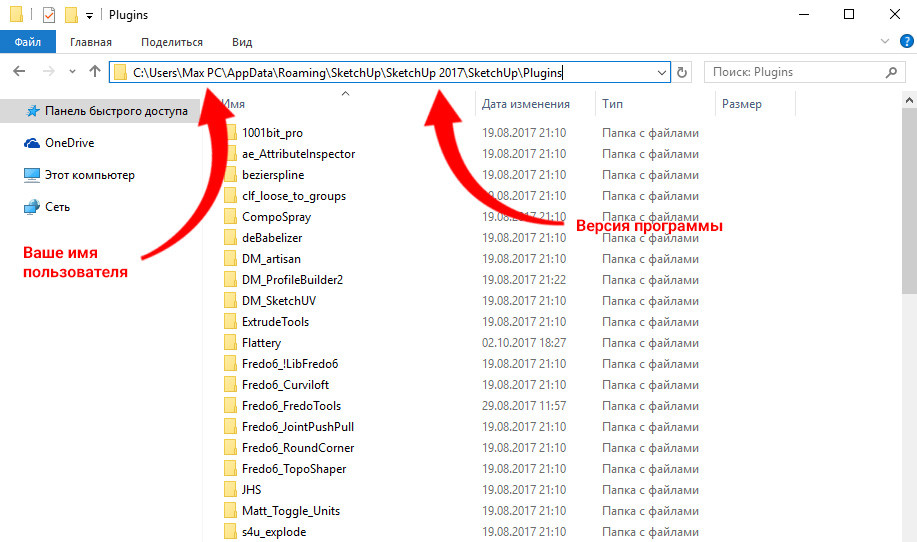Select the clf_loose_to_groups folder

[294, 196]
